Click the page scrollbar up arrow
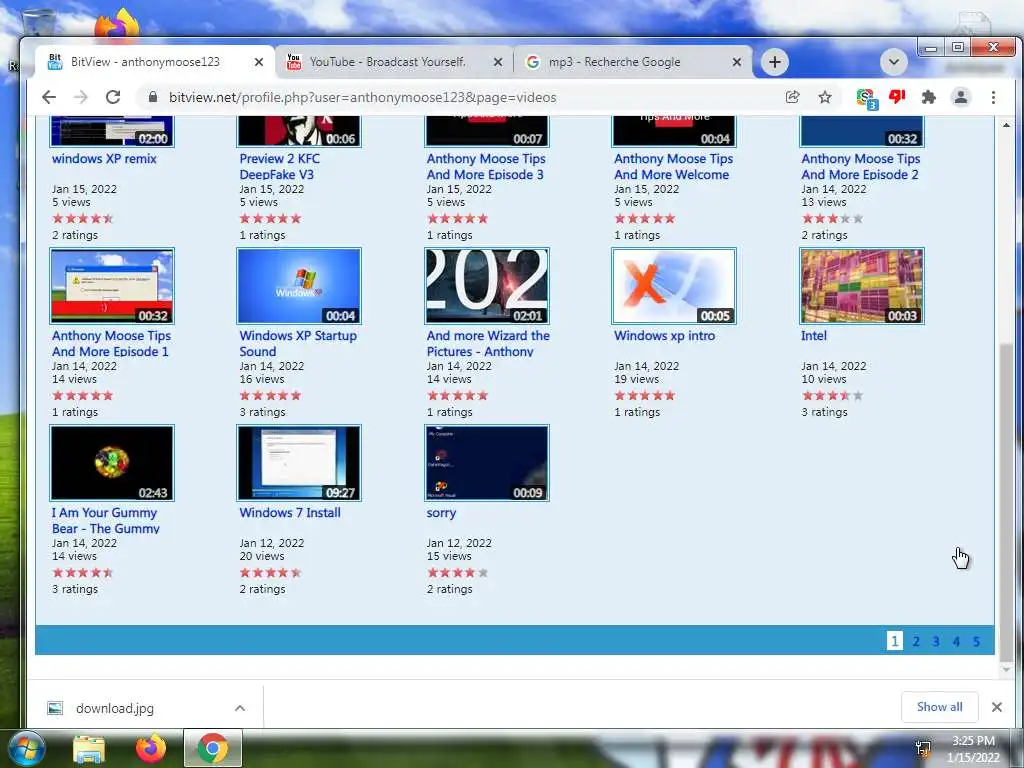The image size is (1024, 768). pyautogui.click(x=1006, y=124)
